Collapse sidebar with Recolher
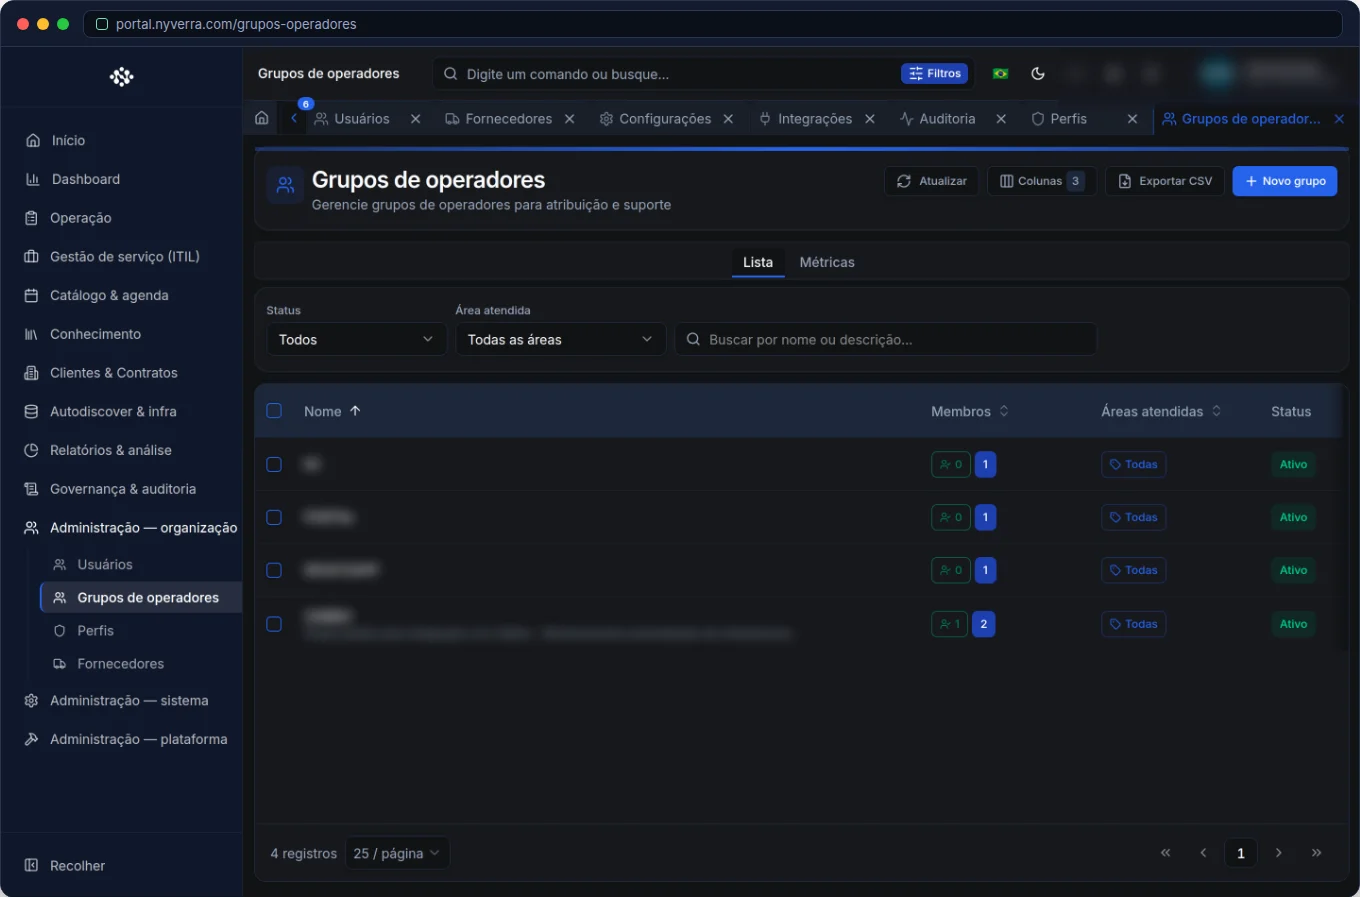The width and height of the screenshot is (1360, 898). [65, 866]
